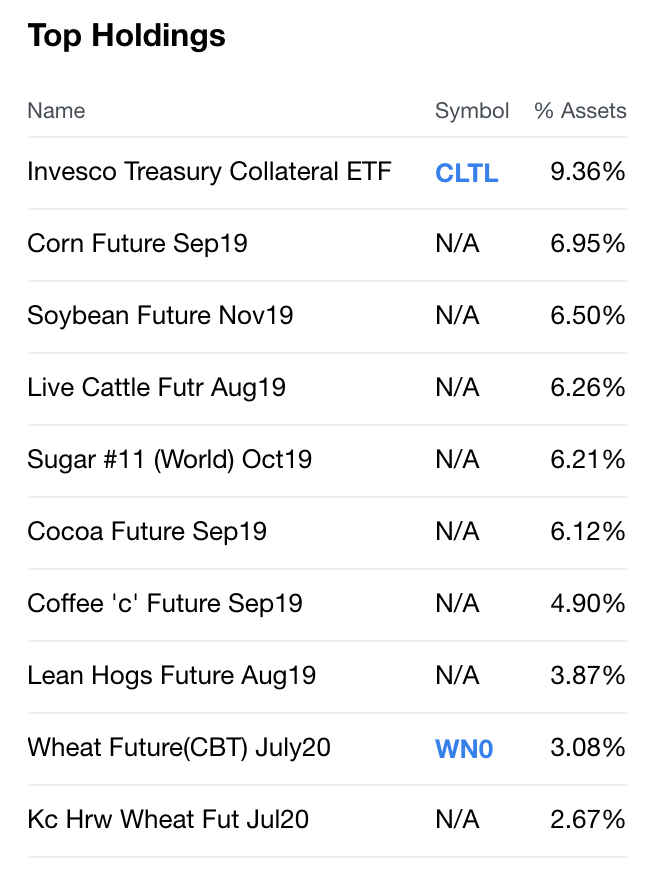This screenshot has height=872, width=668.
Task: Click the % Assets column header
Action: click(x=580, y=111)
